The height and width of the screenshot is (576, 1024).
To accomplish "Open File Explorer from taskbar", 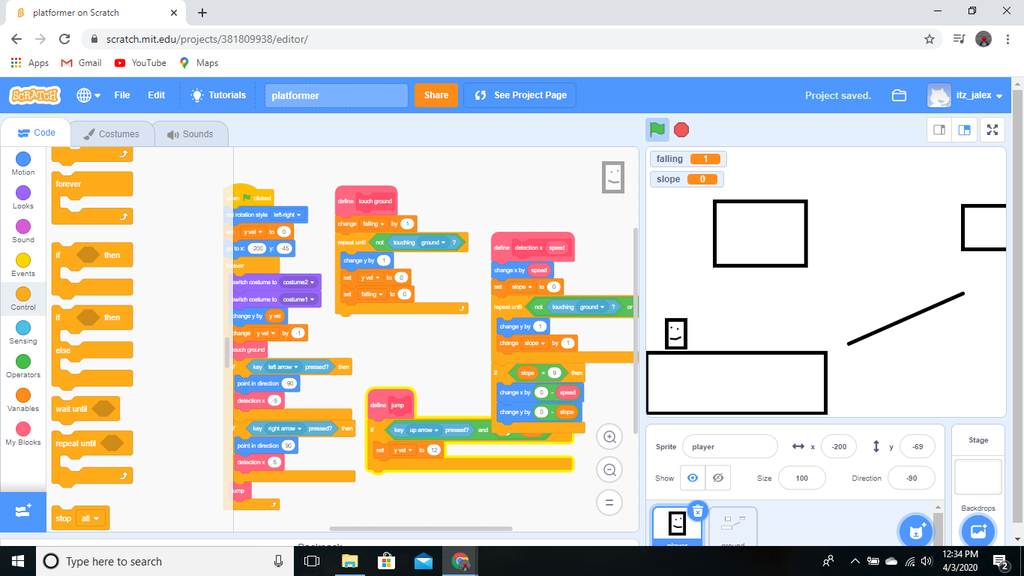I will pos(349,561).
